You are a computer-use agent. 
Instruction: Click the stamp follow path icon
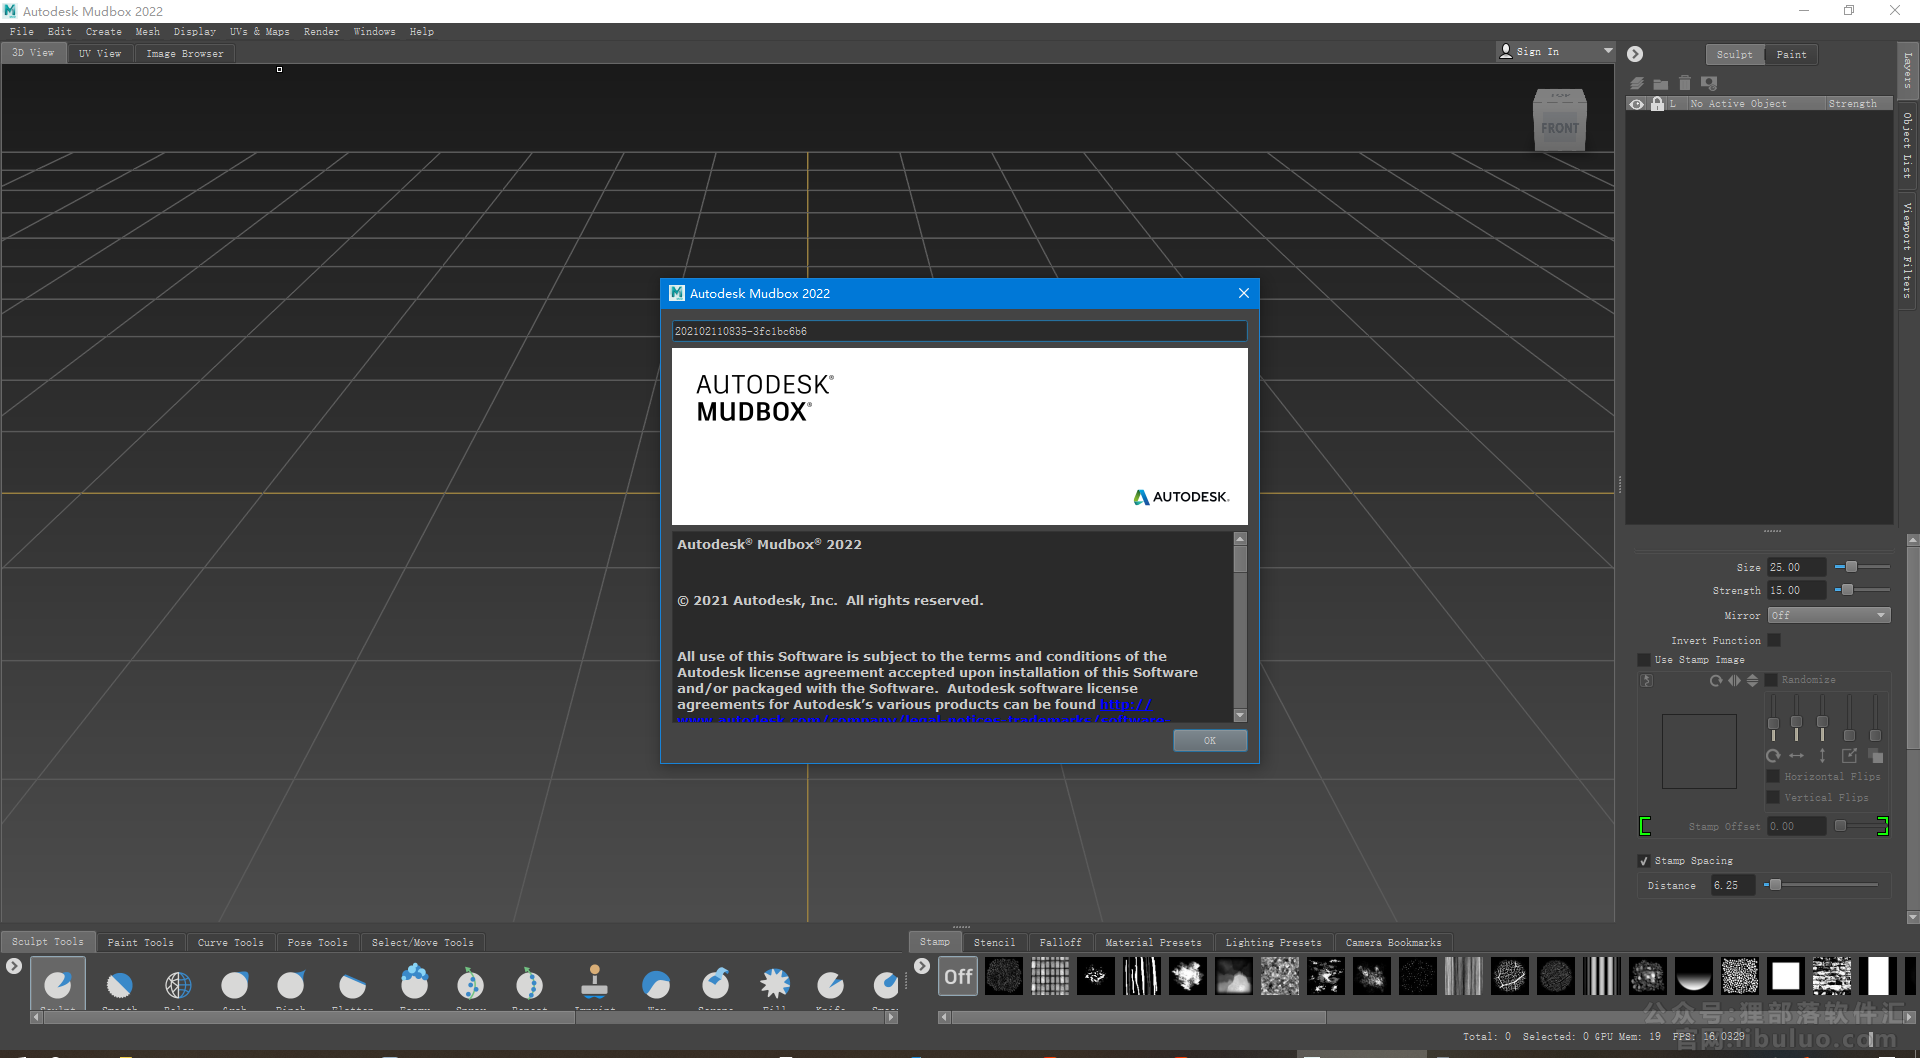pyautogui.click(x=1646, y=680)
